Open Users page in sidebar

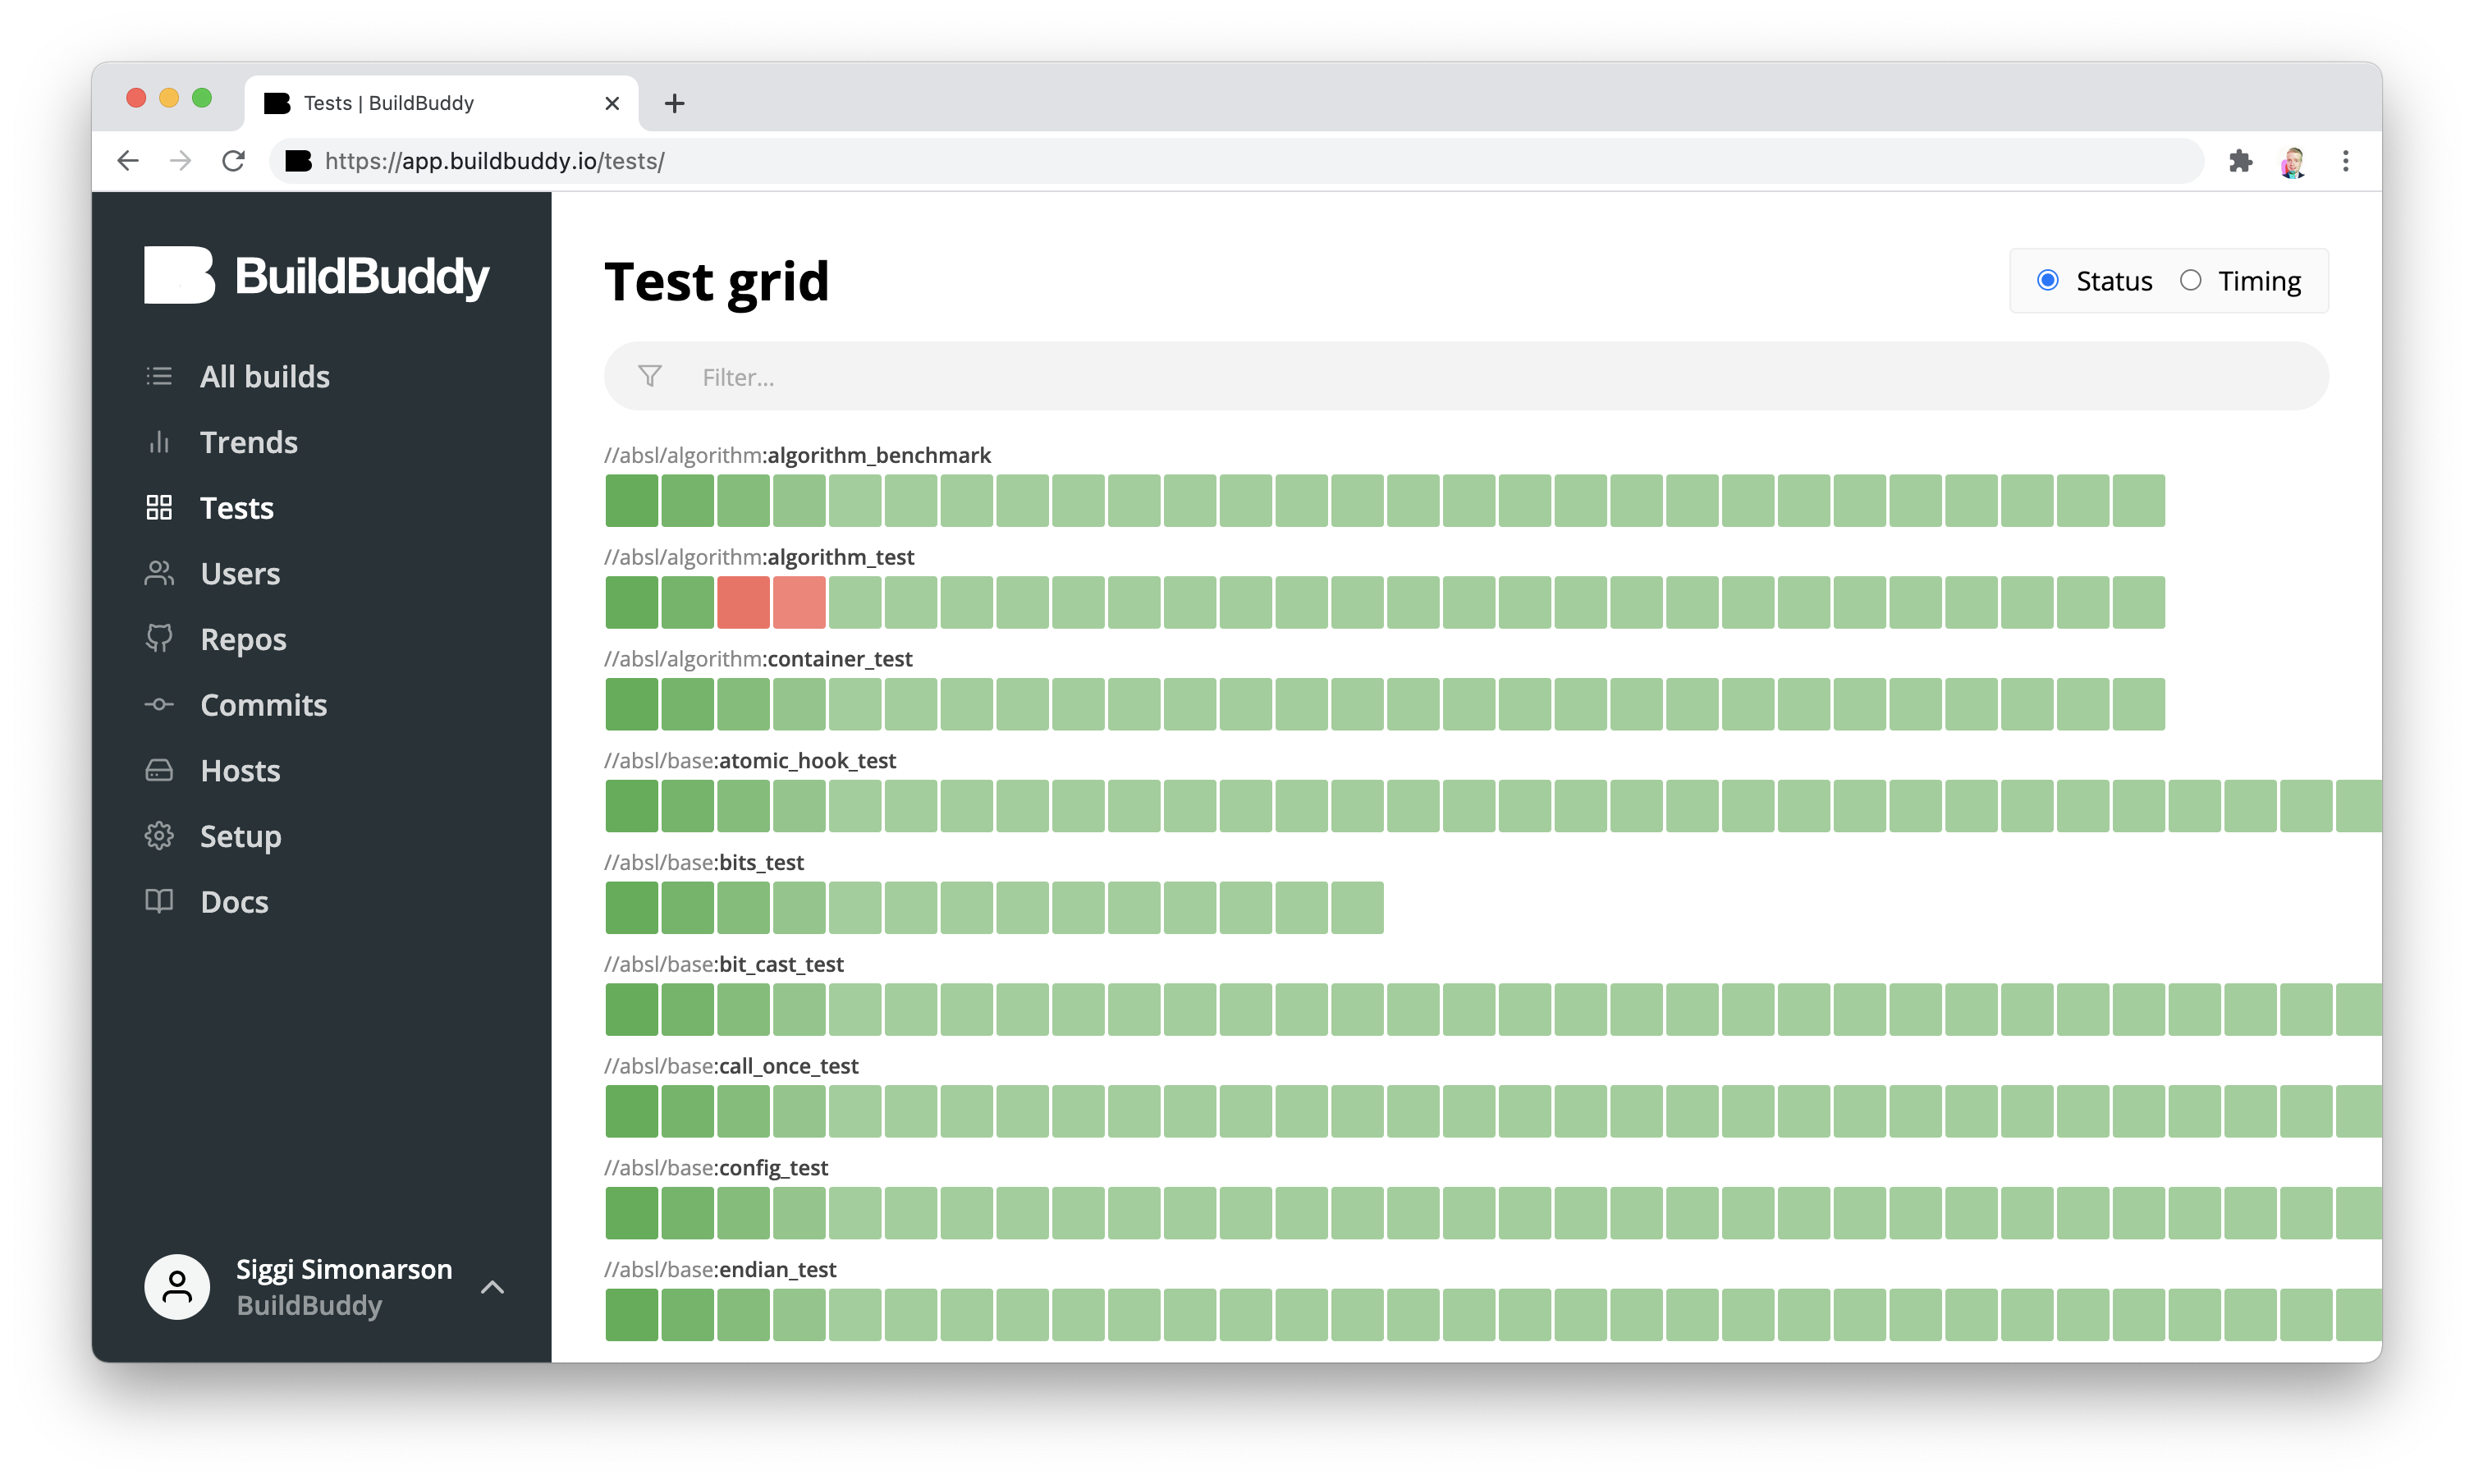tap(240, 573)
